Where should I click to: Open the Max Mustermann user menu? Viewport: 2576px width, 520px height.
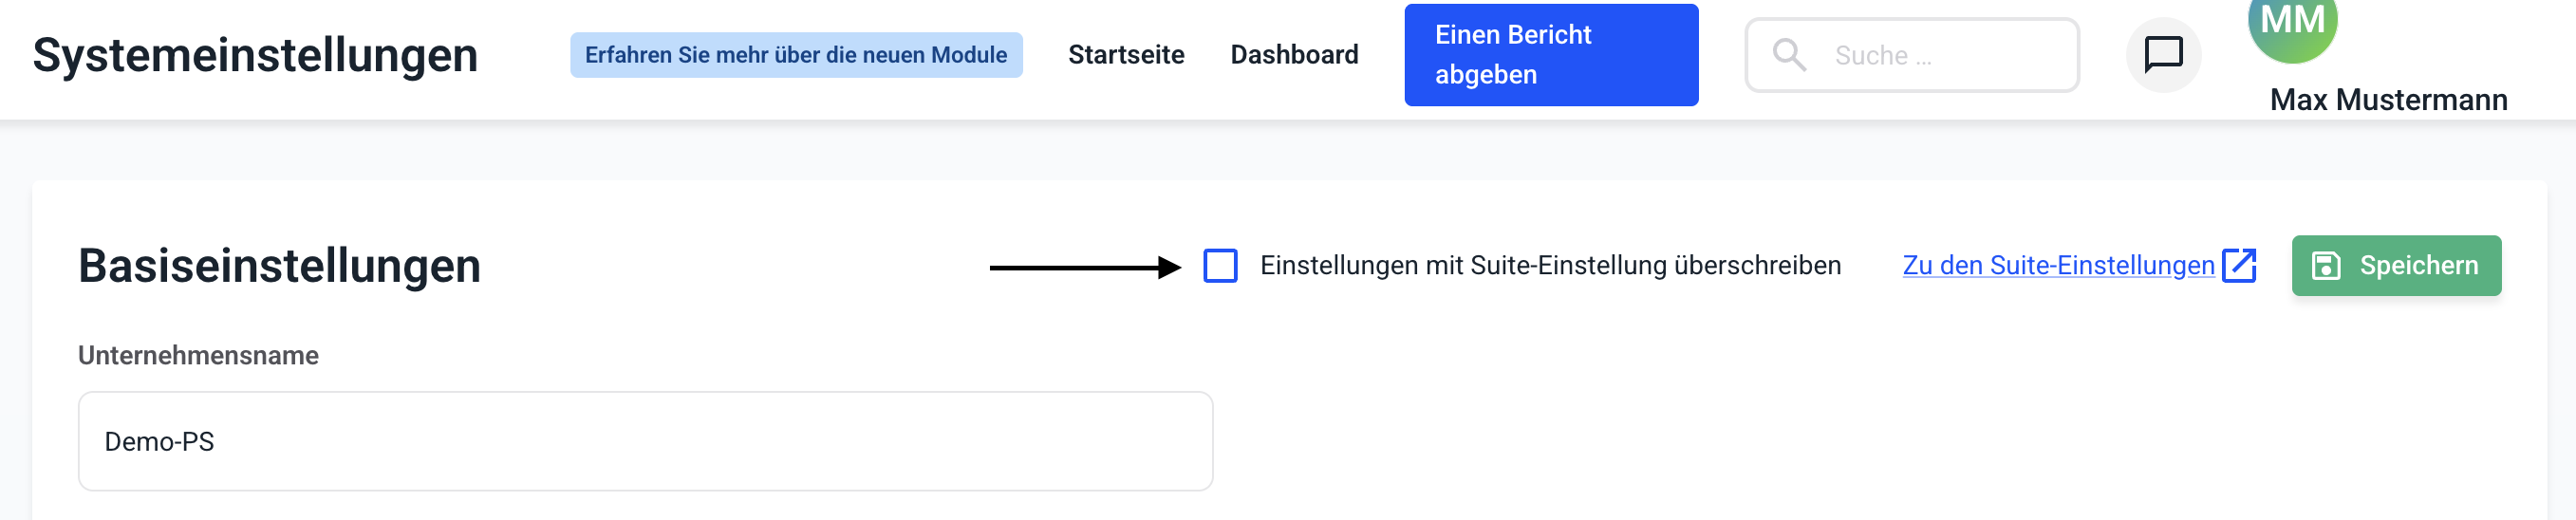2388,100
